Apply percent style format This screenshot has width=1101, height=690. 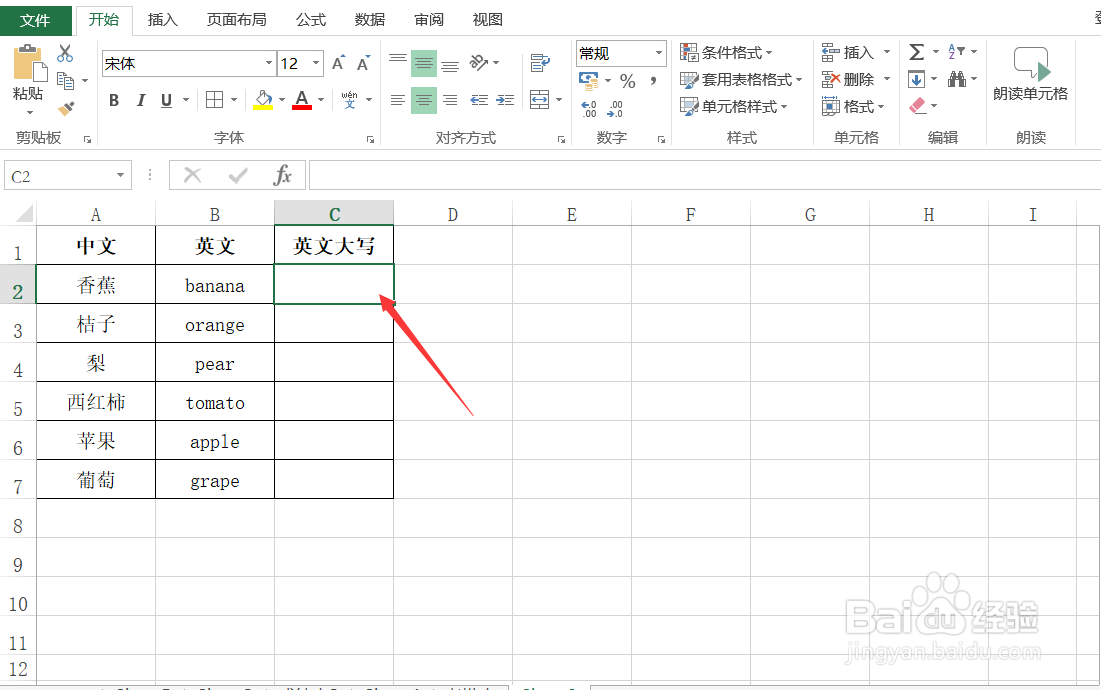[628, 81]
